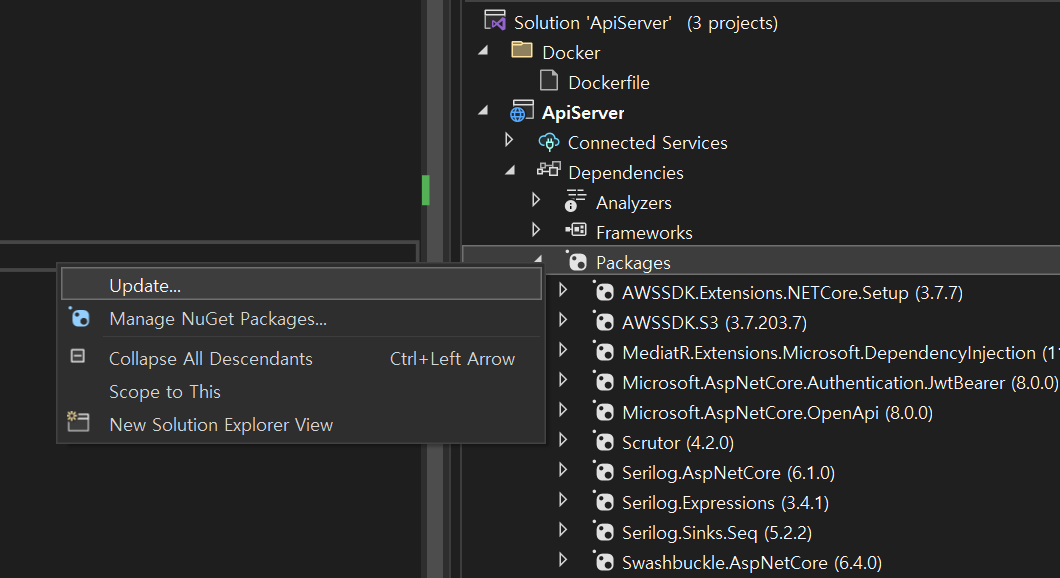Select the Dependencies label
The height and width of the screenshot is (578, 1060).
tap(625, 173)
